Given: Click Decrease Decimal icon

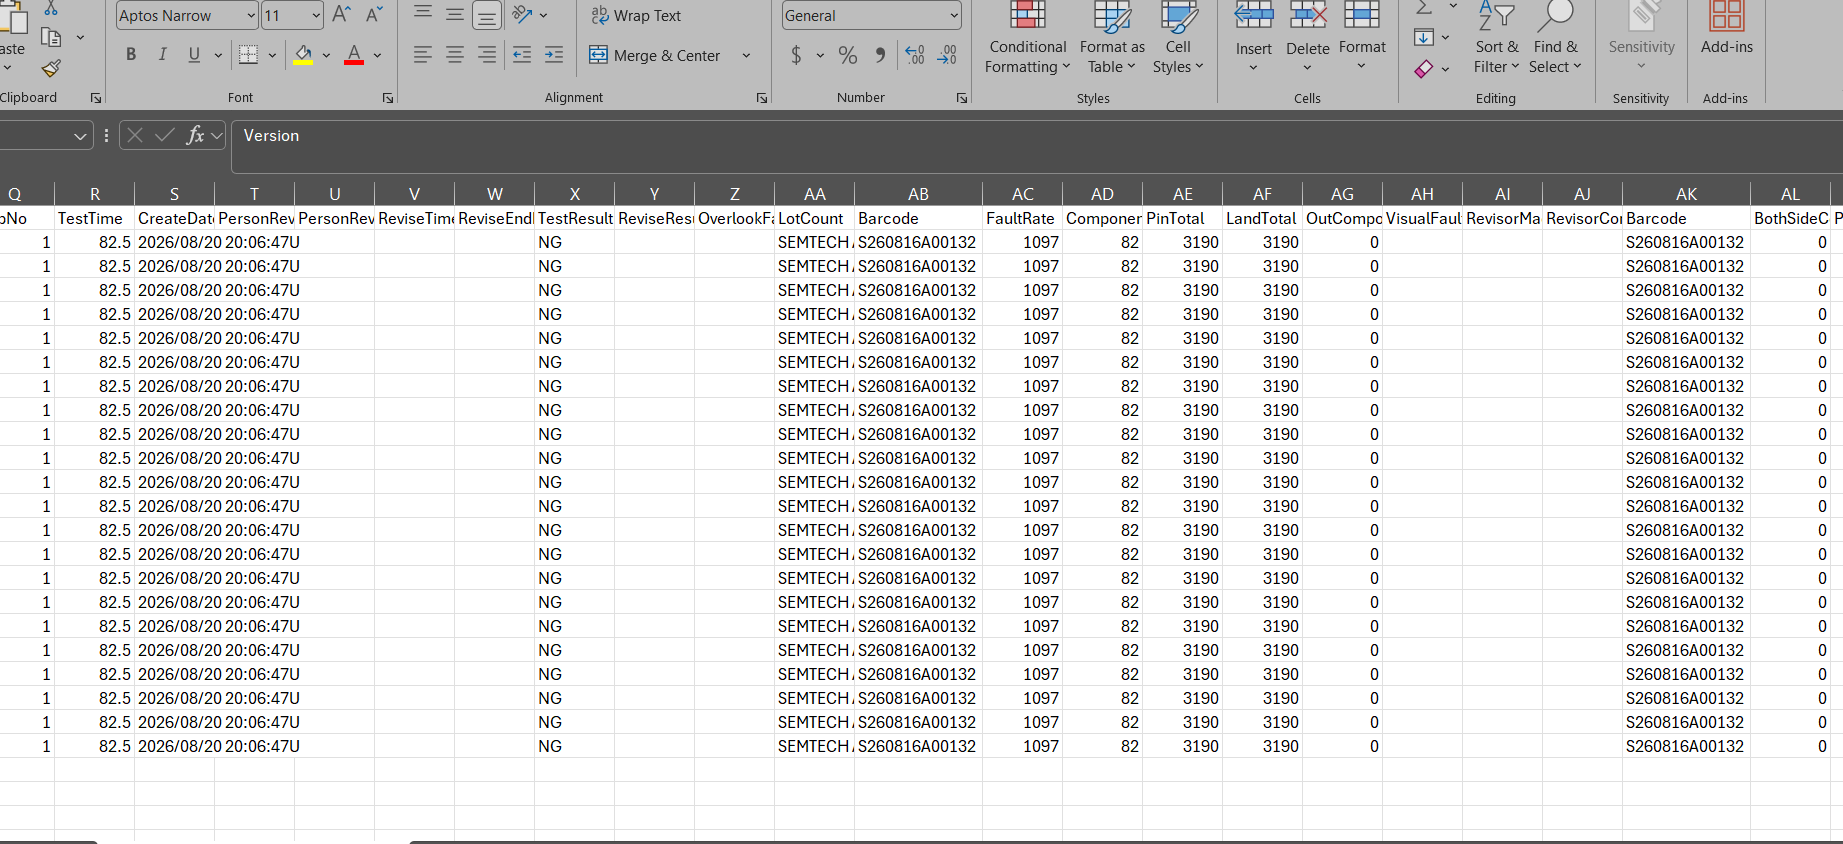Looking at the screenshot, I should (947, 55).
